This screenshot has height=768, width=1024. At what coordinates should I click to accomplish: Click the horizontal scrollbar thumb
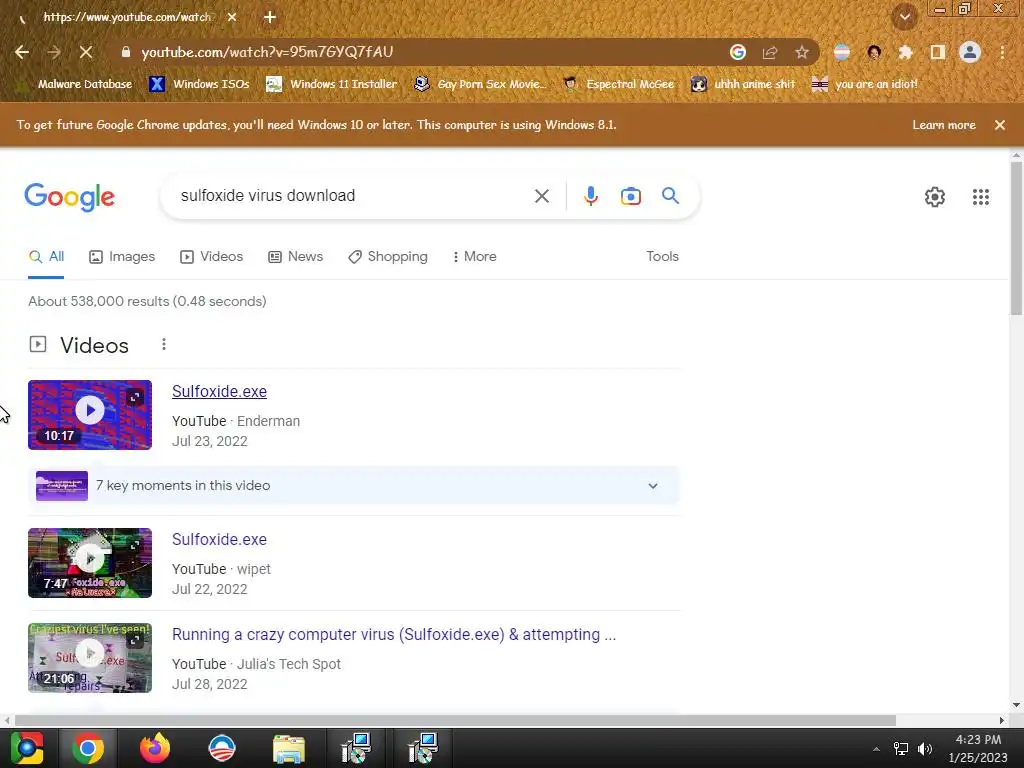[455, 720]
